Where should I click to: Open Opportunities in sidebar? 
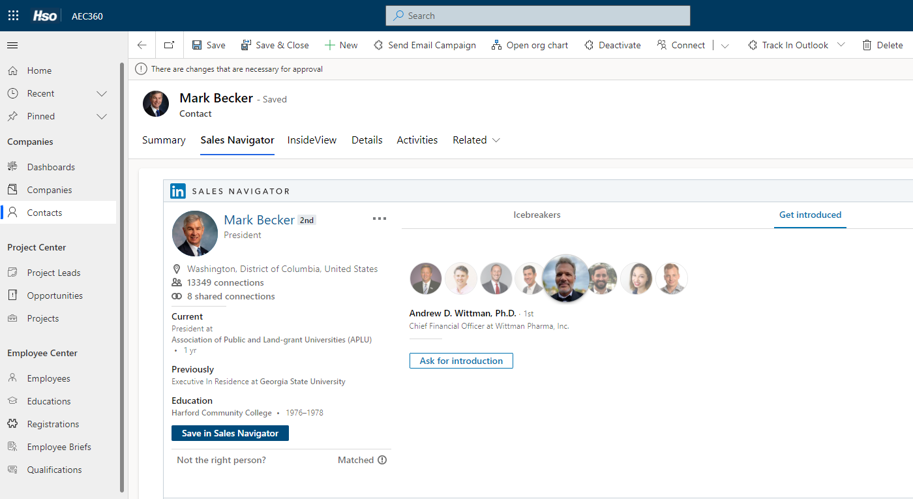pyautogui.click(x=55, y=296)
